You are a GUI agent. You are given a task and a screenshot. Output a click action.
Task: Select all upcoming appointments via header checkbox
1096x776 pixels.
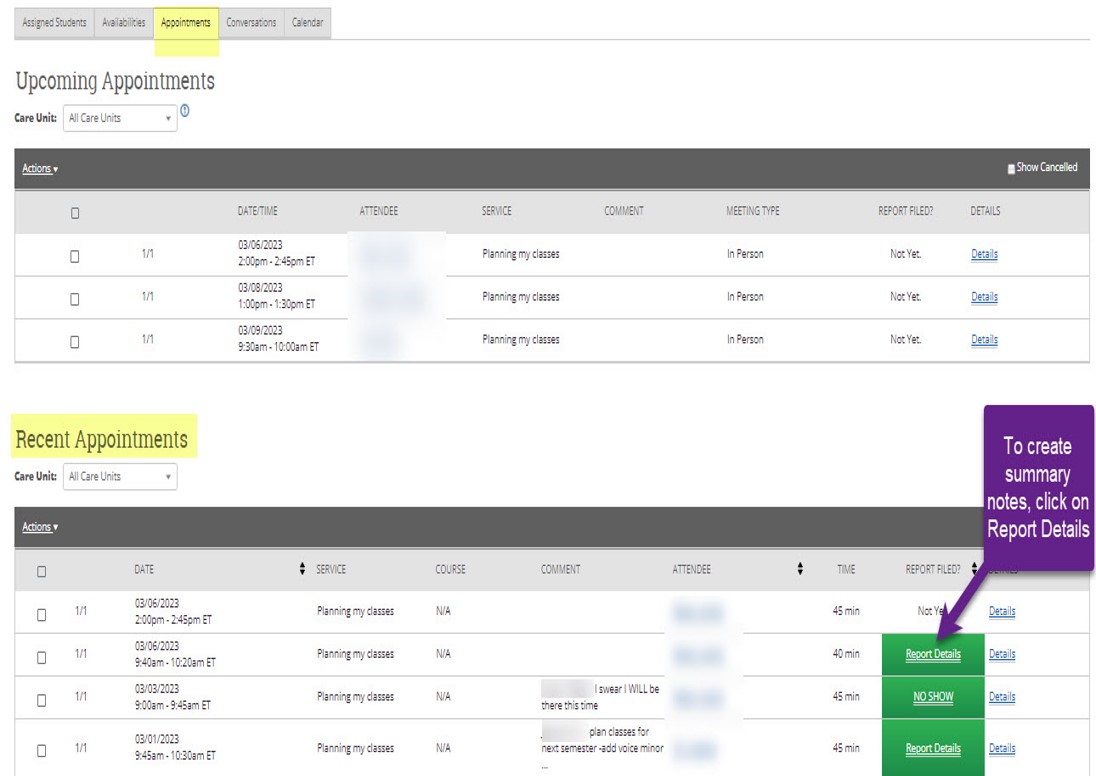(75, 212)
